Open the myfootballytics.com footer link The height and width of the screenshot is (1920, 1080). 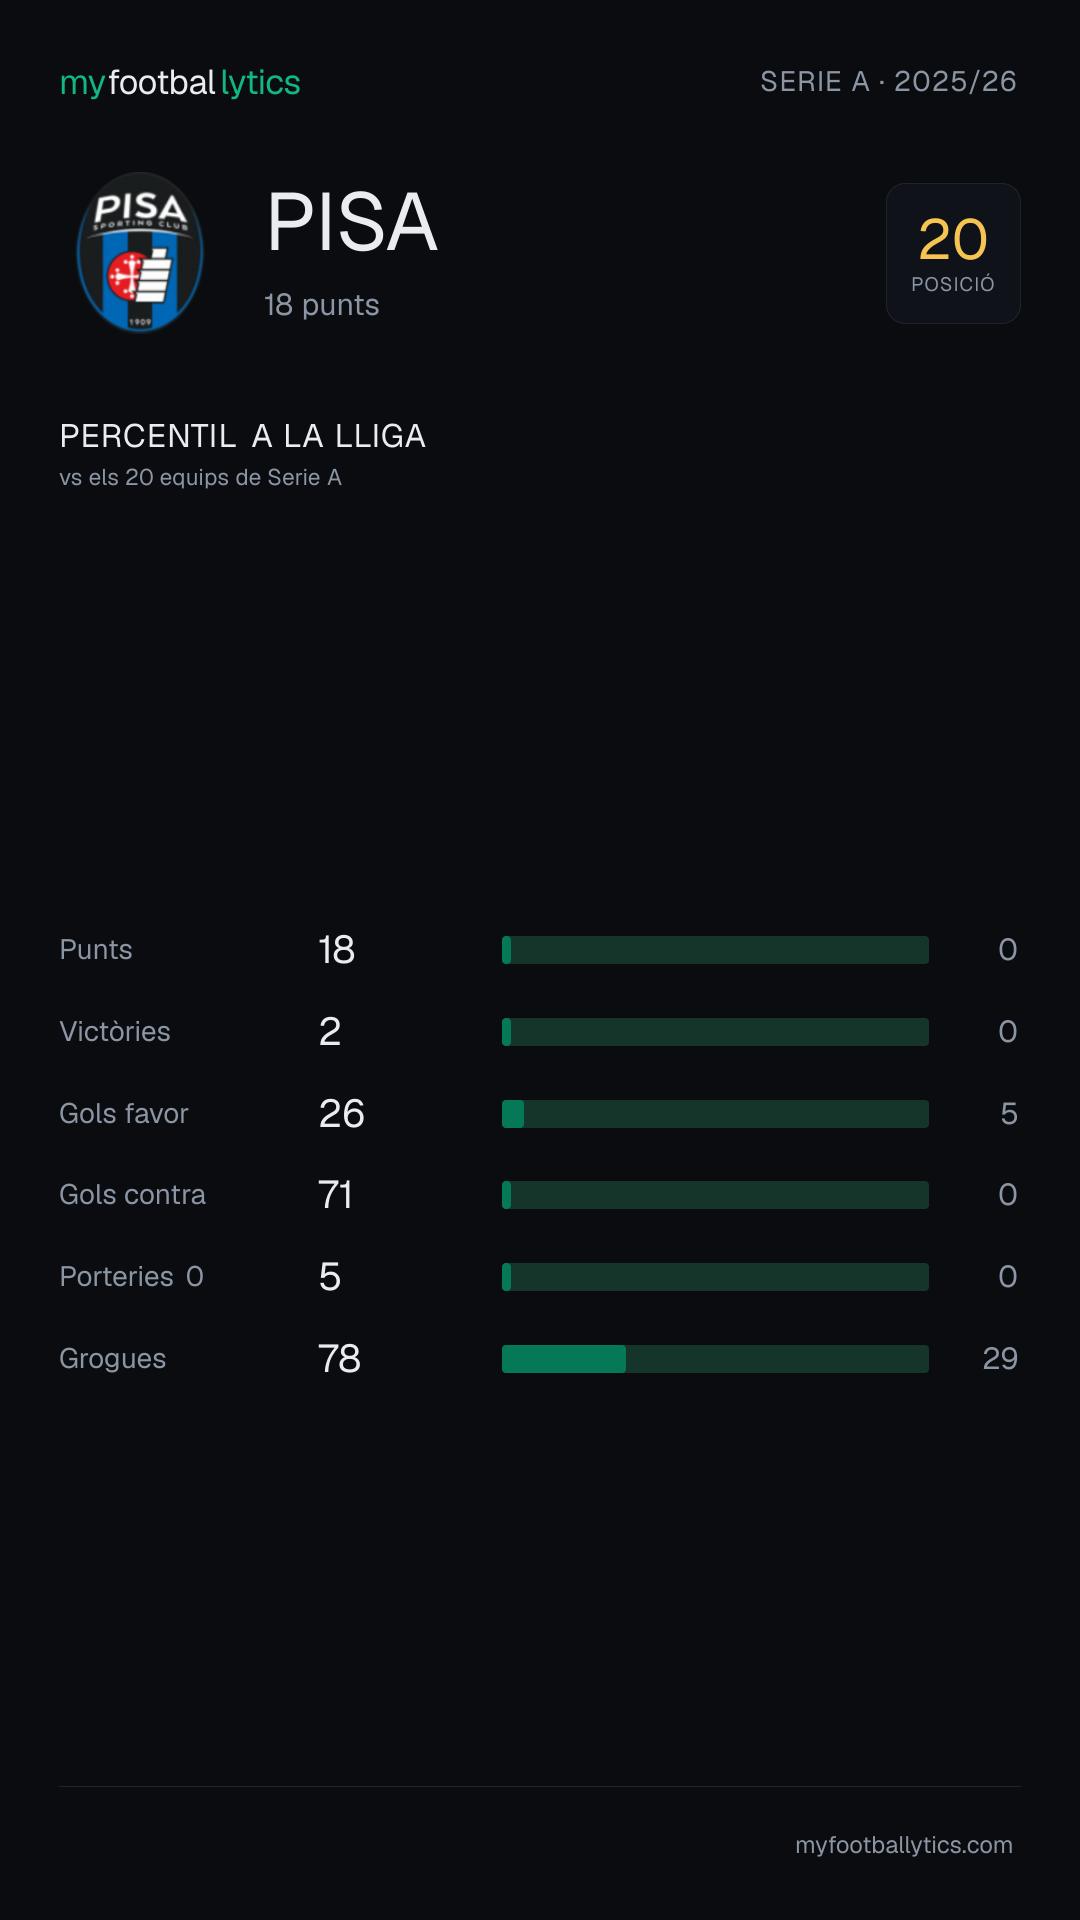coord(904,1845)
